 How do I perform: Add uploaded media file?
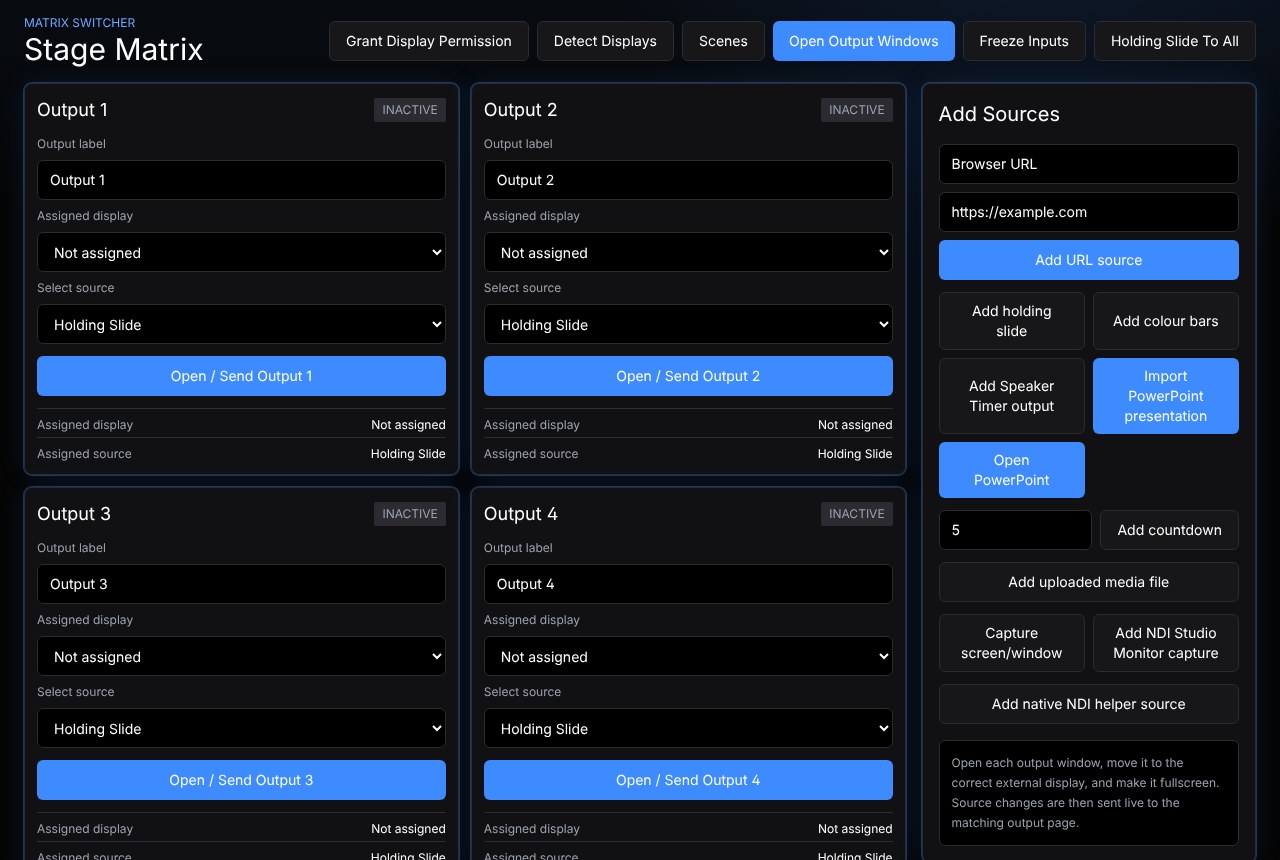[1089, 582]
